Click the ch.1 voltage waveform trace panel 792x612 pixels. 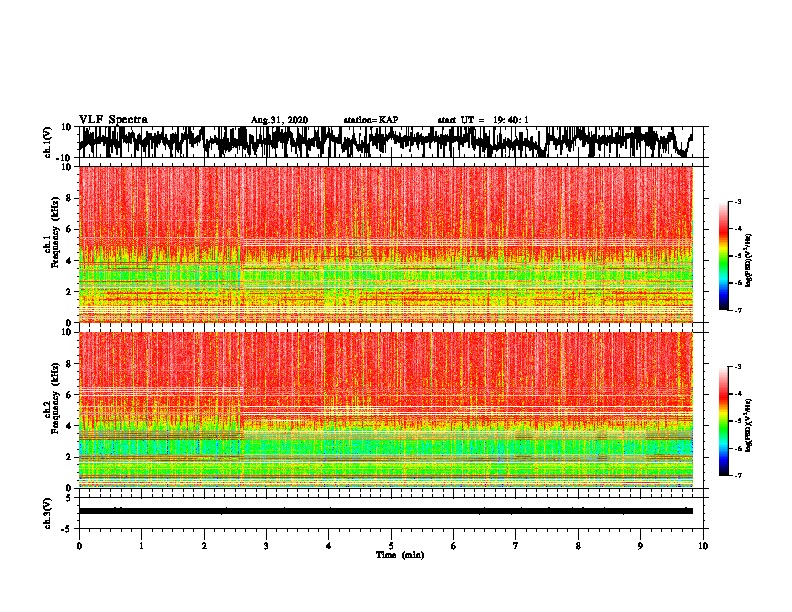390,142
